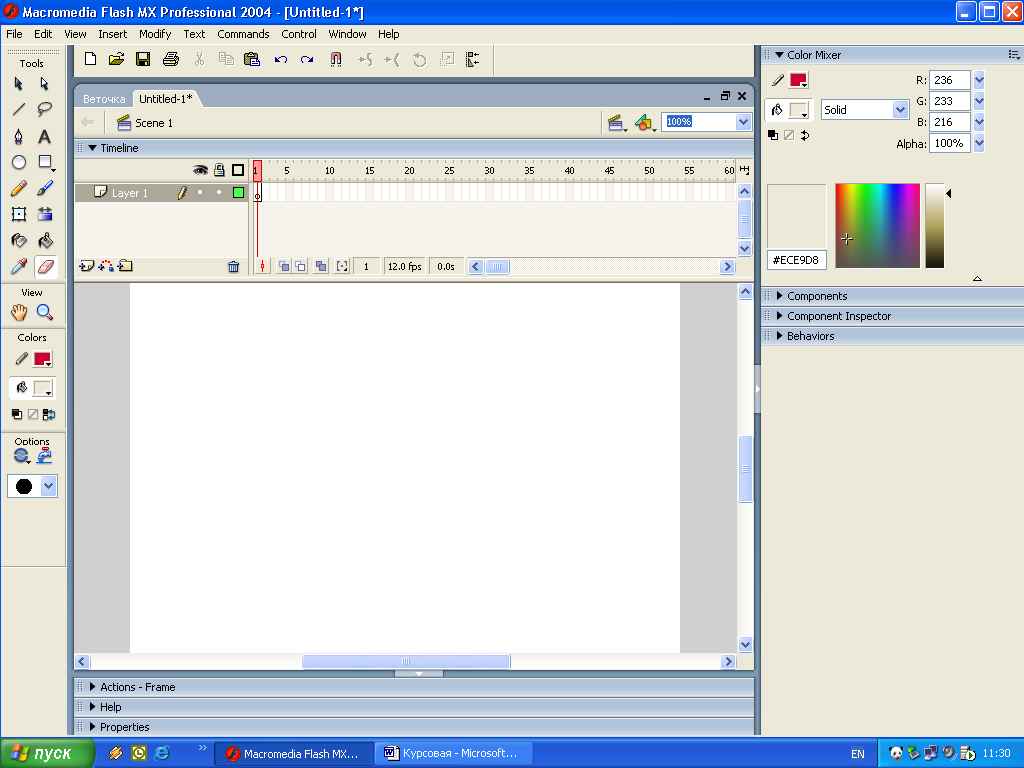This screenshot has height=768, width=1024.
Task: Select the Hand tool
Action: coord(18,312)
